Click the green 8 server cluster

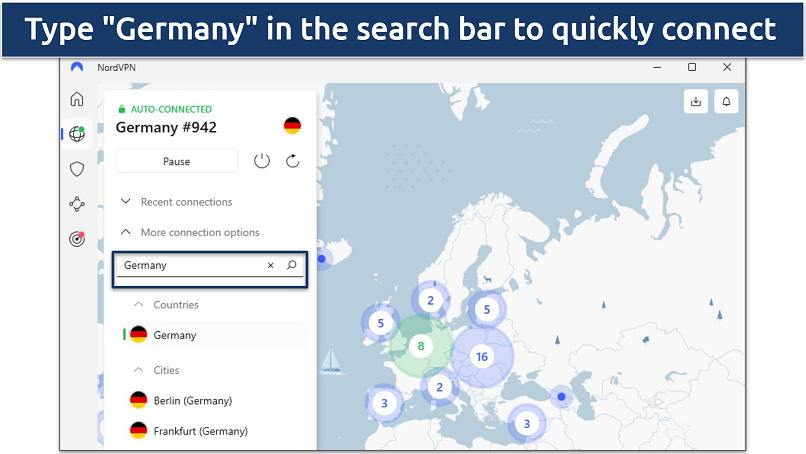pos(420,346)
